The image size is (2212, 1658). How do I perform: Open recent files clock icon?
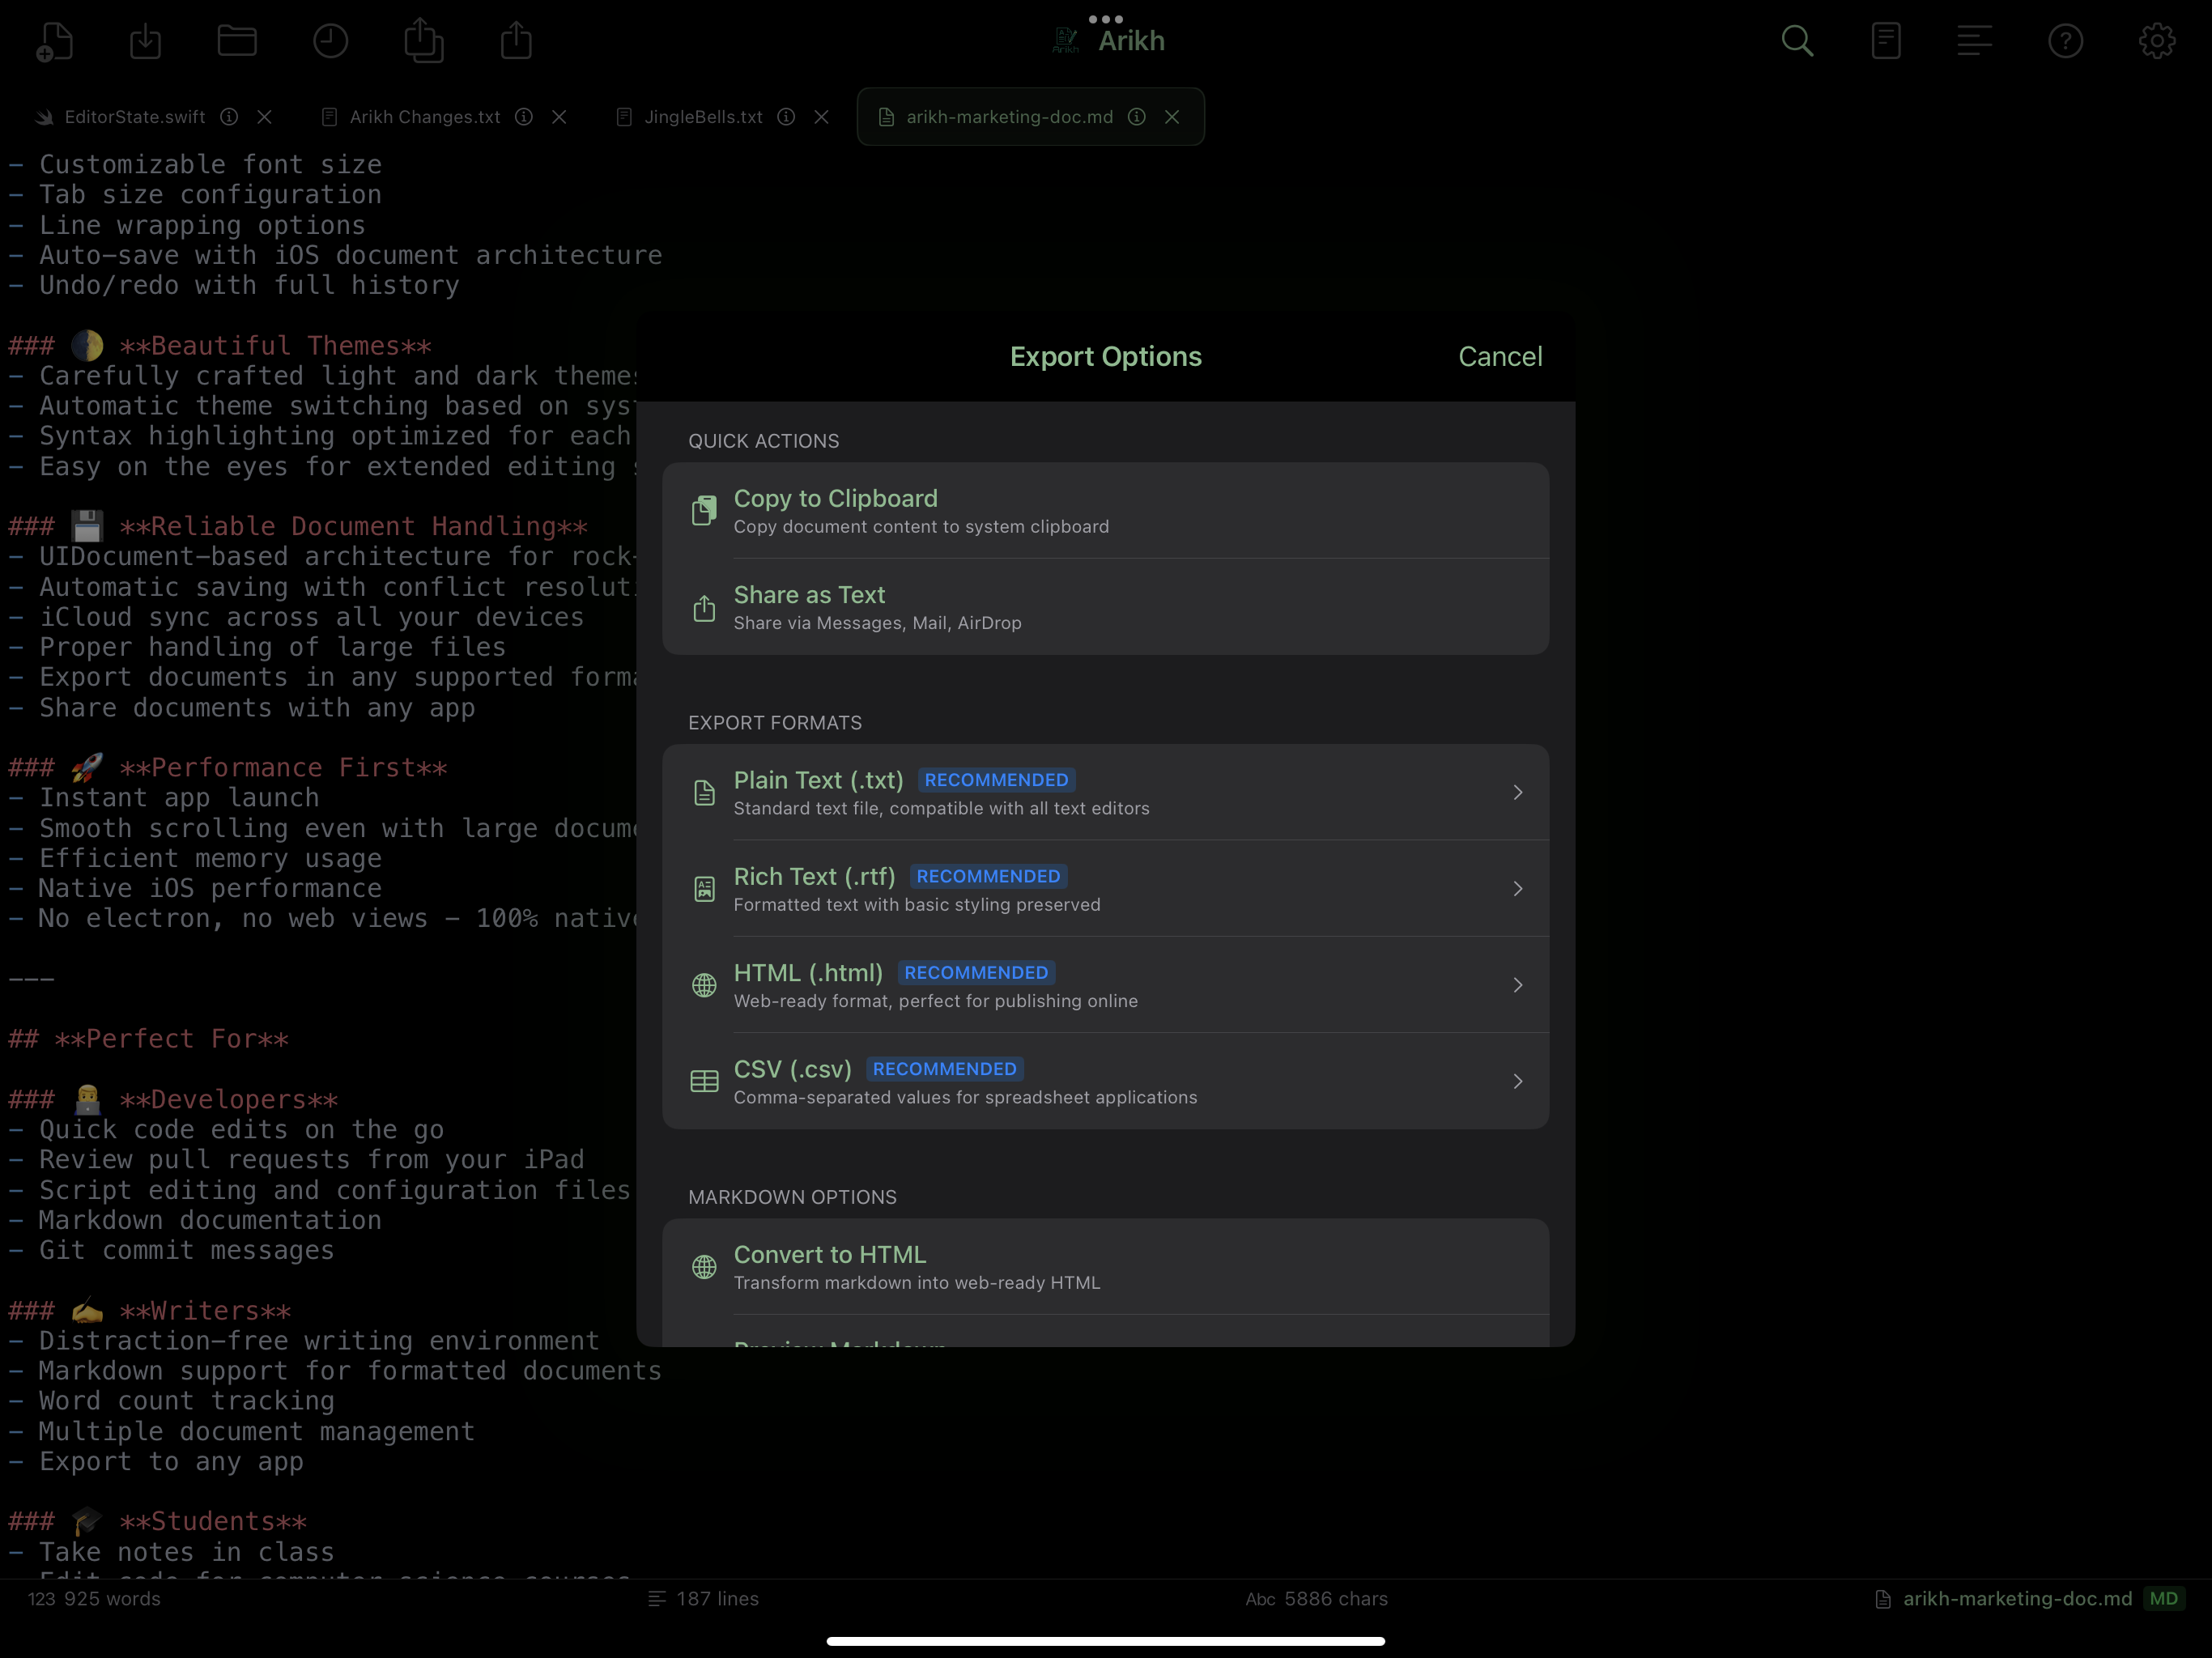pyautogui.click(x=330, y=41)
